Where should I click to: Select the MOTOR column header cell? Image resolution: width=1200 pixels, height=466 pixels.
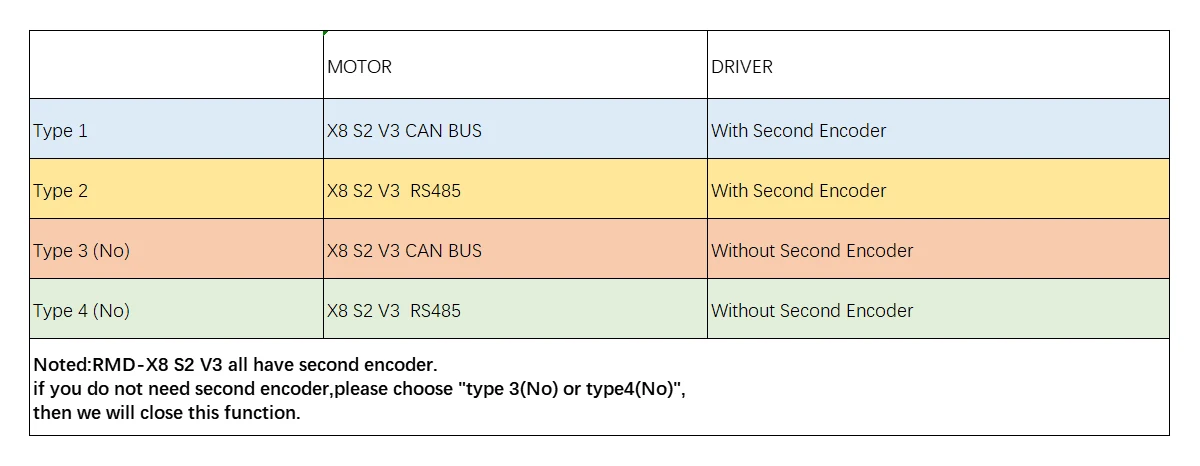coord(515,65)
